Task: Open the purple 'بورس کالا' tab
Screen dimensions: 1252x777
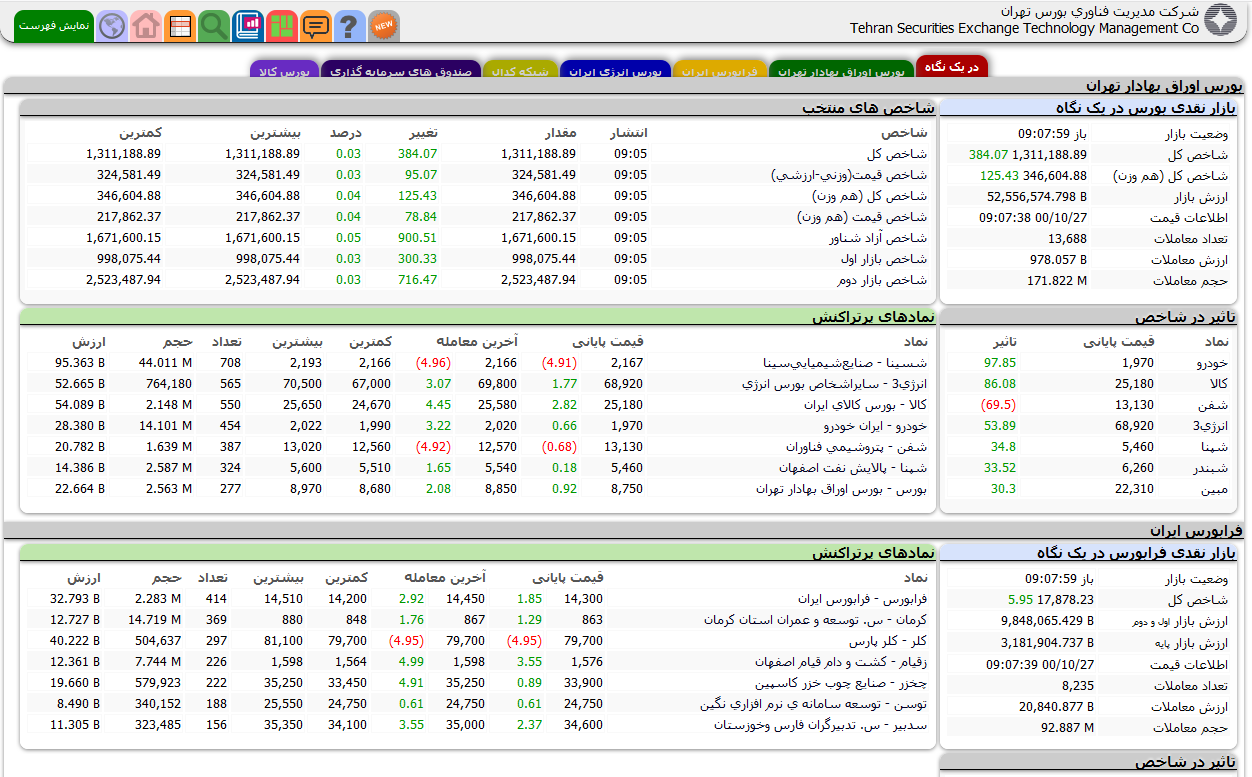Action: tap(284, 71)
